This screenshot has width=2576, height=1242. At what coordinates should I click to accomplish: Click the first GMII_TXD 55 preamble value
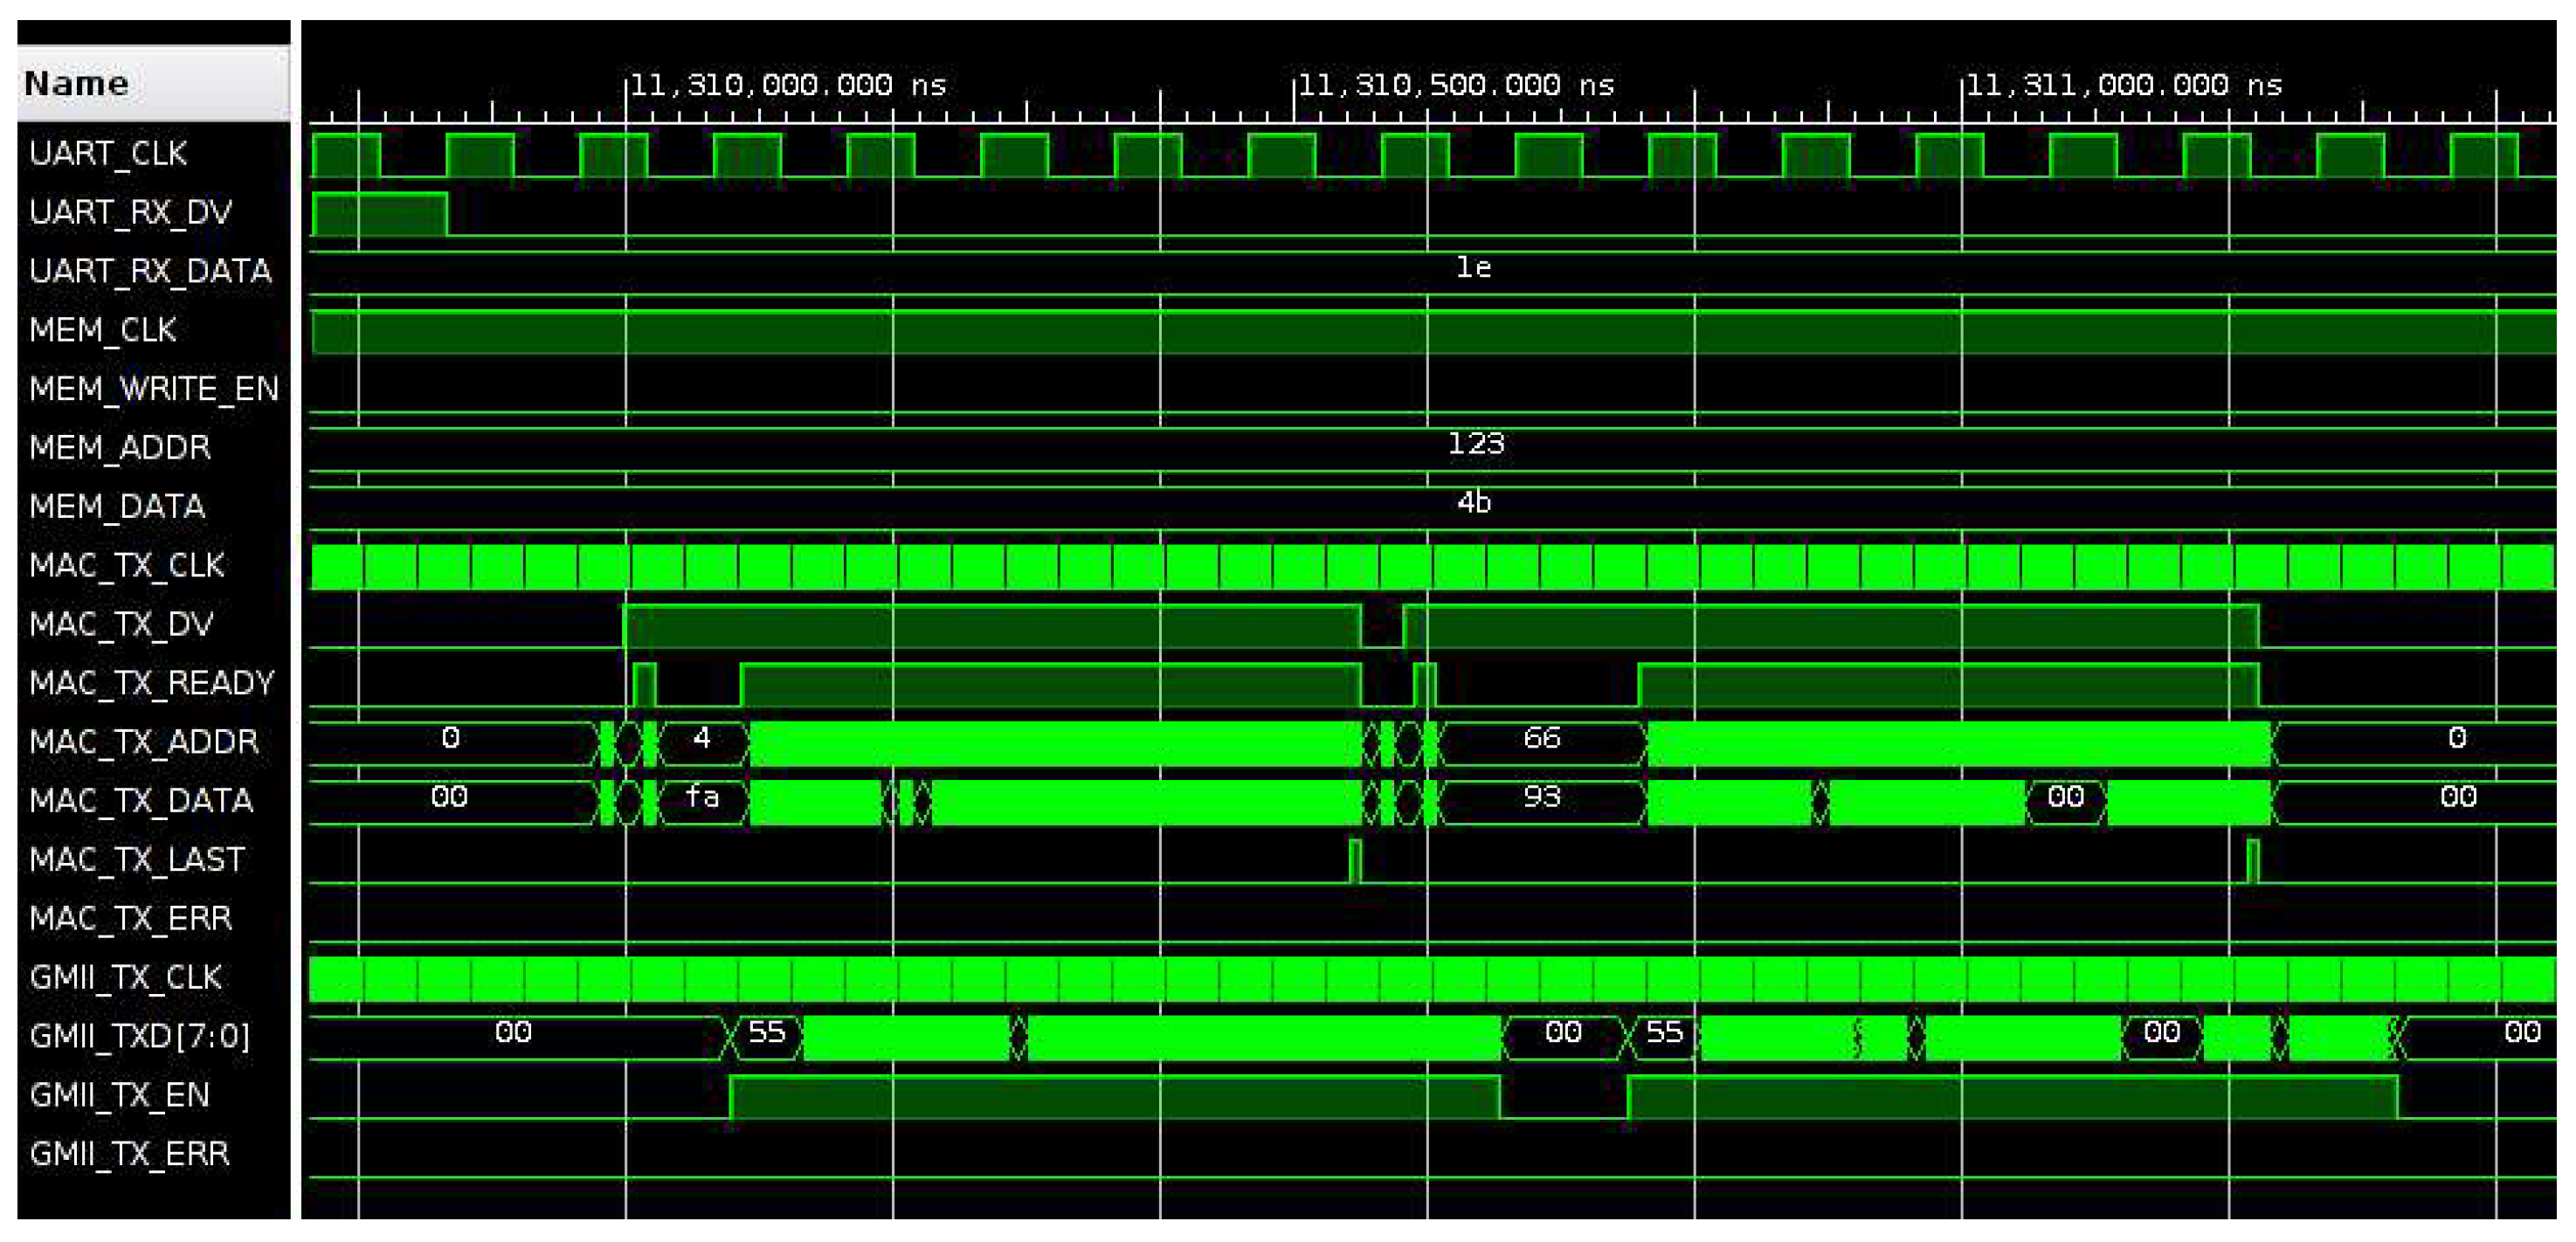(767, 1033)
